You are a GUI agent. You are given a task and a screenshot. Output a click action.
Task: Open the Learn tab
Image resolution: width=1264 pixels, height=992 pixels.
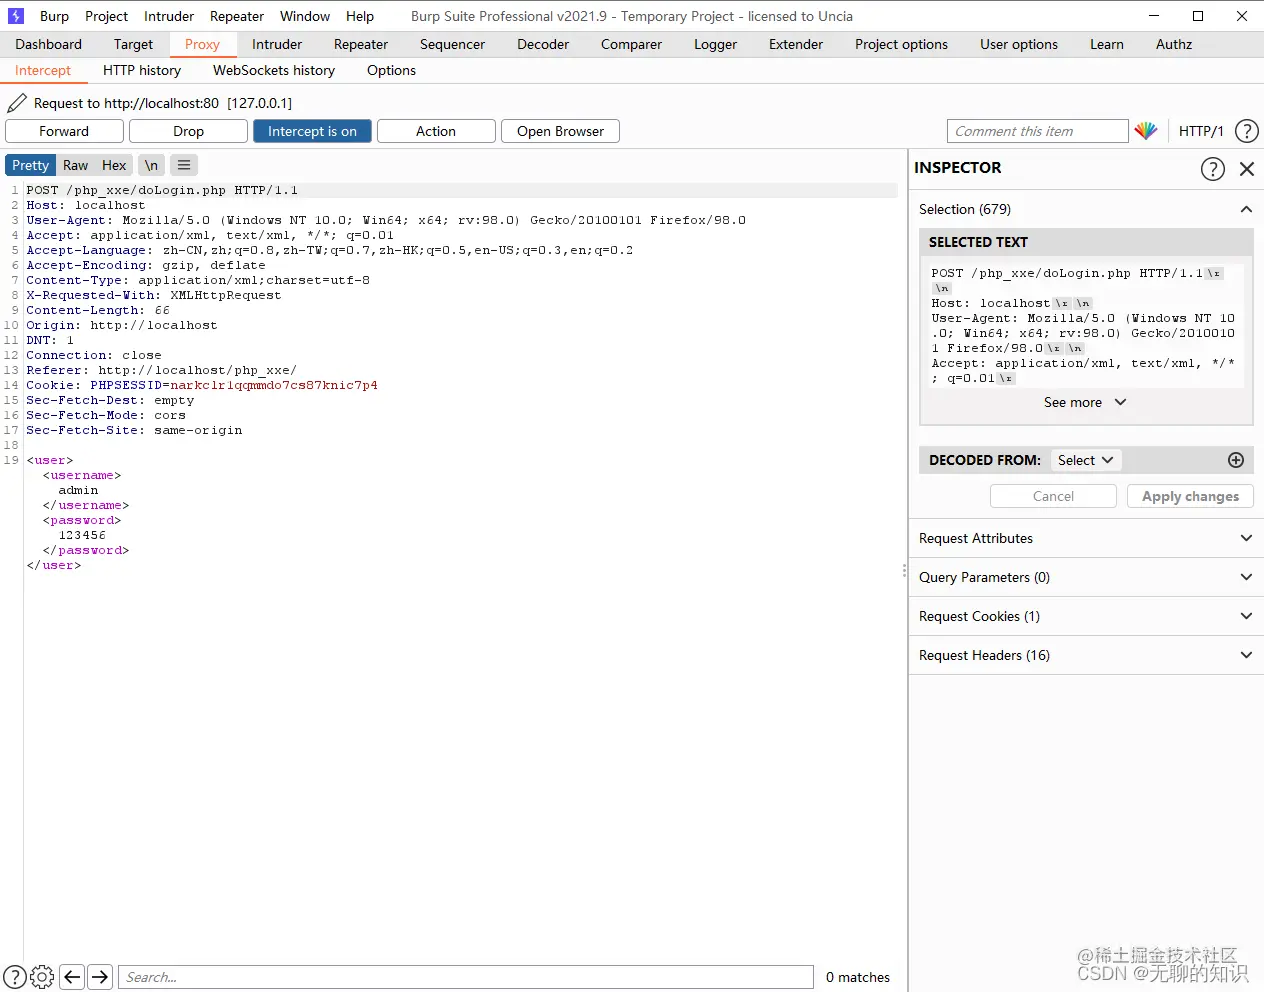click(1107, 44)
